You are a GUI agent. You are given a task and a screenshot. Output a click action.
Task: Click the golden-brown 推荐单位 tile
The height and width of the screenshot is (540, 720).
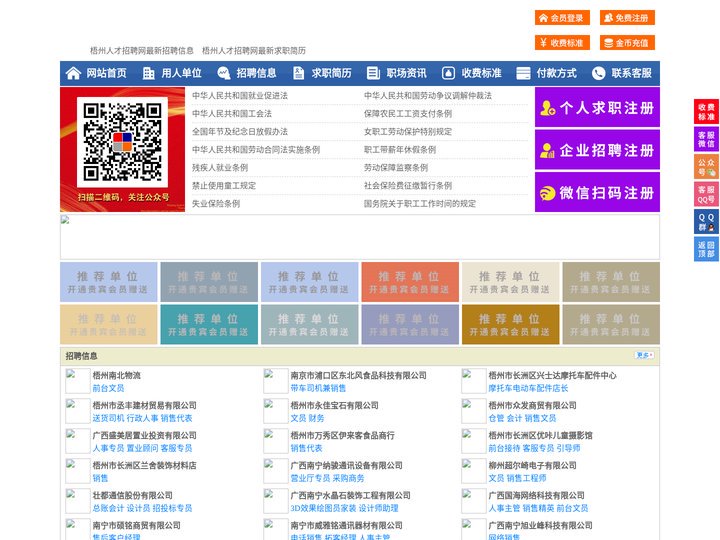tap(511, 324)
